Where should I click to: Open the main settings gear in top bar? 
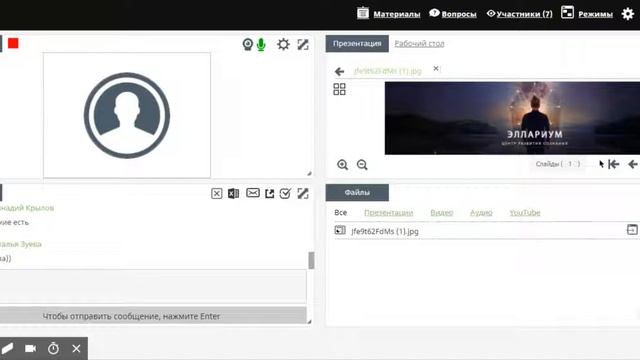(x=628, y=14)
